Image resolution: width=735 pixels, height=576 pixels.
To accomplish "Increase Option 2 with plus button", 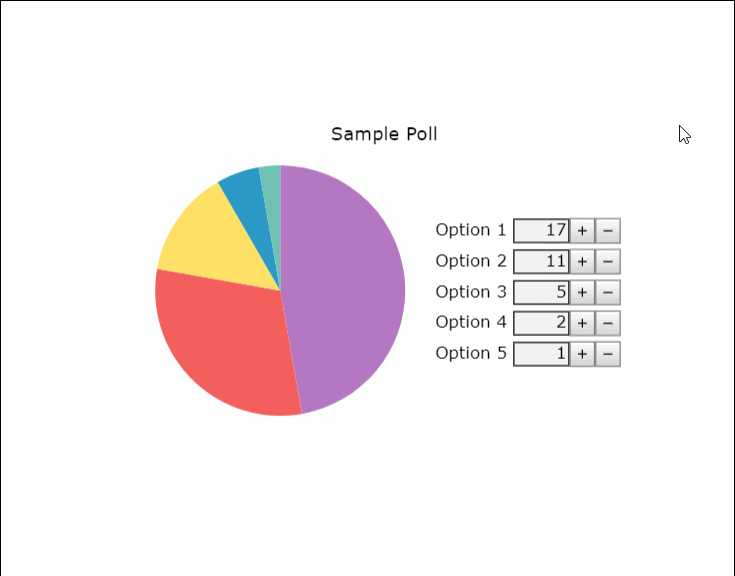I will (582, 262).
